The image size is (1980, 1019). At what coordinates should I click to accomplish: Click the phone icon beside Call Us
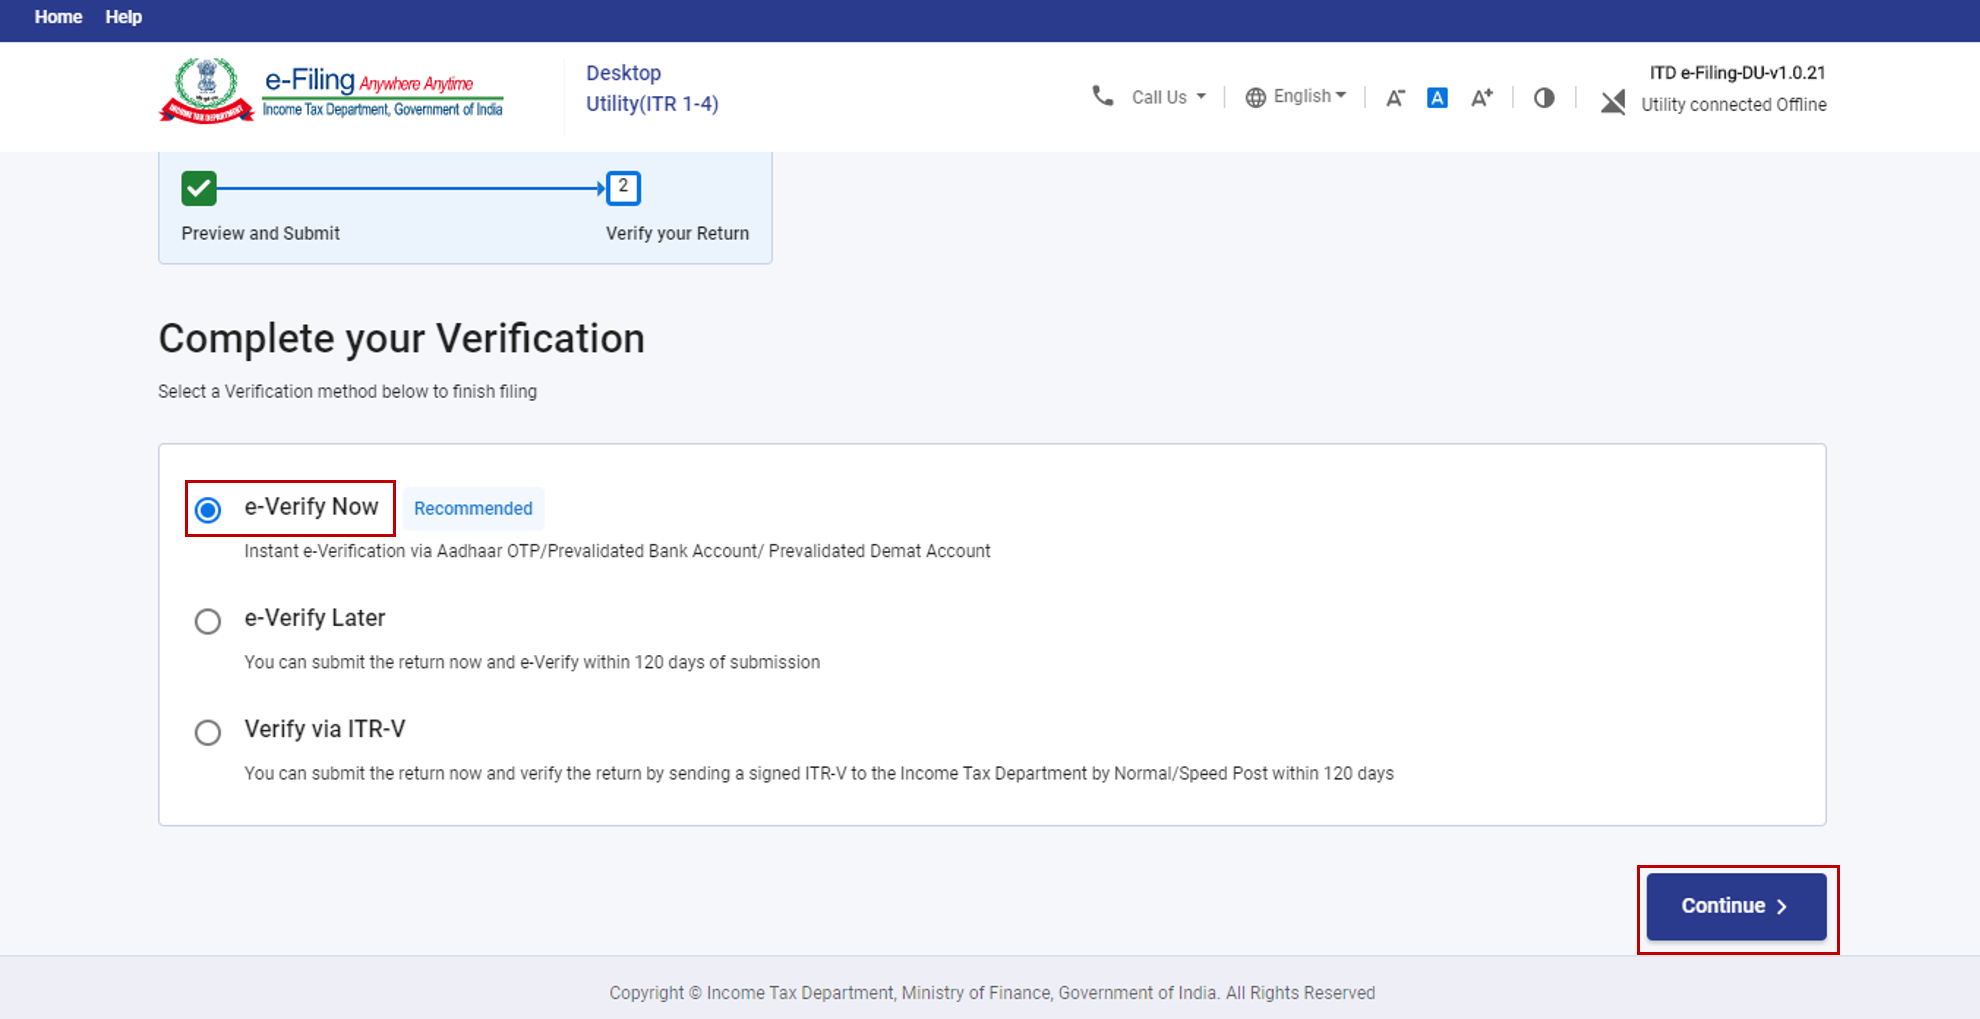[x=1102, y=96]
